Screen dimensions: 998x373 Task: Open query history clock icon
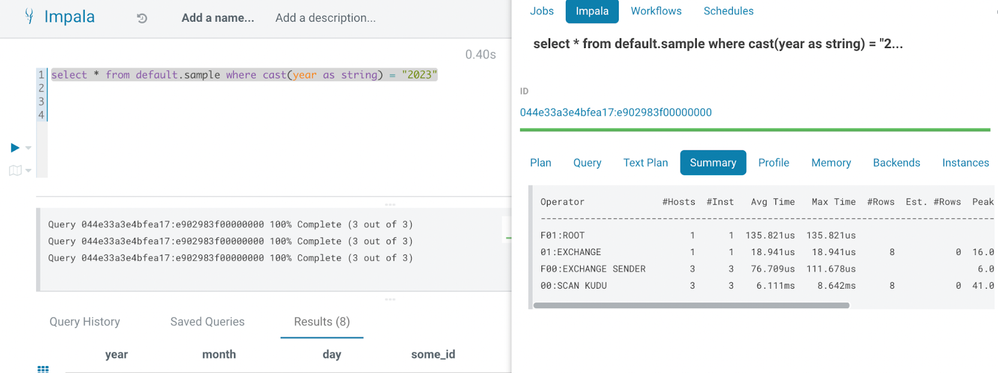(142, 18)
